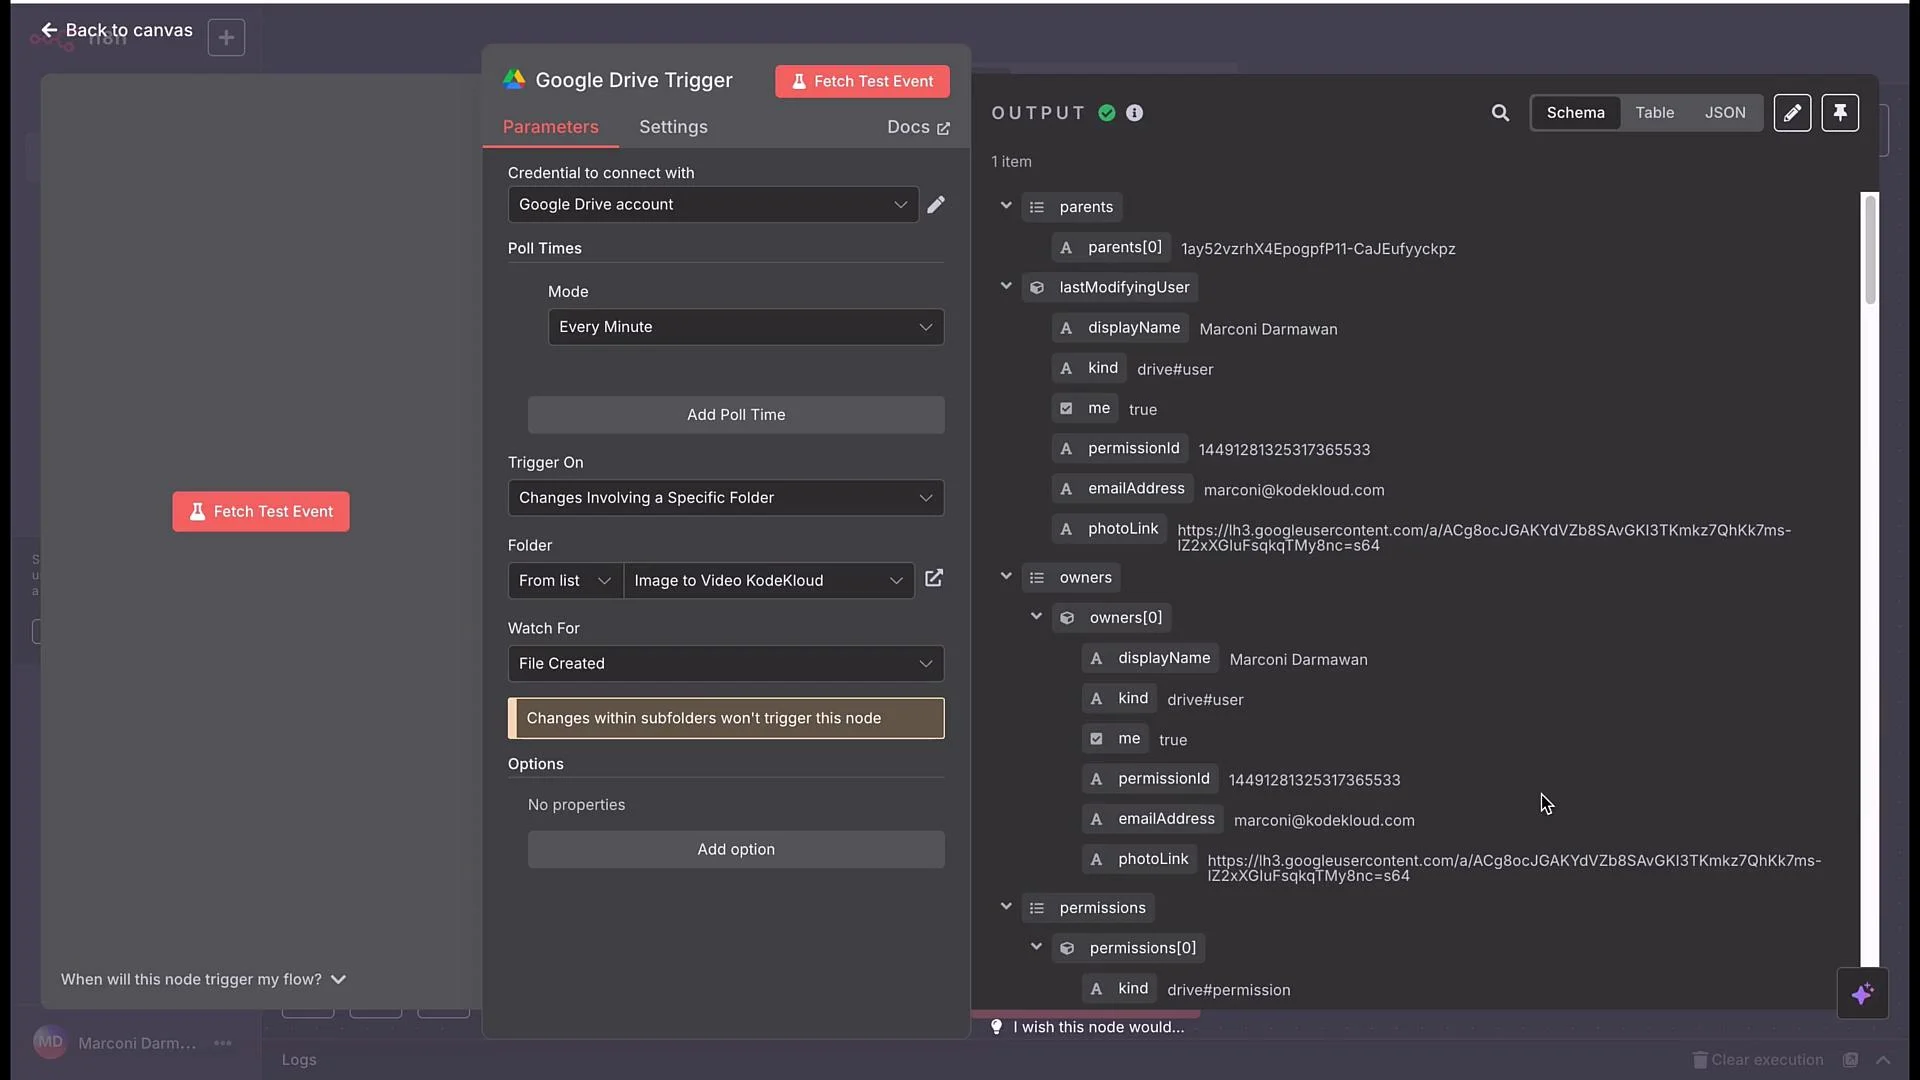Viewport: 1920px width, 1080px height.
Task: Click the parents list type icon
Action: 1037,207
